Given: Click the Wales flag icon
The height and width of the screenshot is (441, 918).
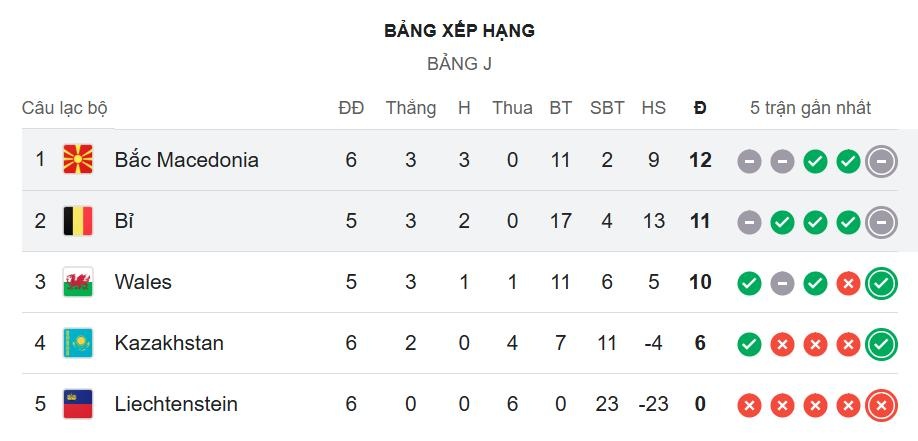Looking at the screenshot, I should [x=78, y=282].
